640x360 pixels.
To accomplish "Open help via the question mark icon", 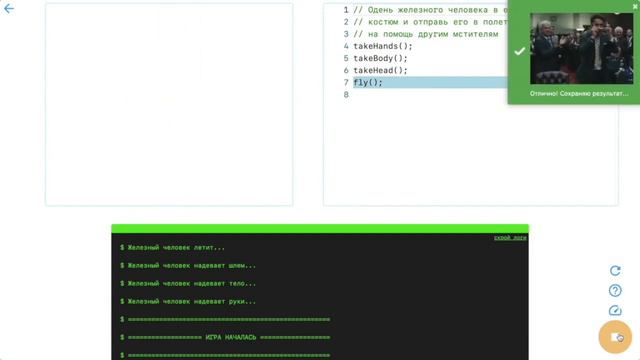I will pyautogui.click(x=615, y=291).
